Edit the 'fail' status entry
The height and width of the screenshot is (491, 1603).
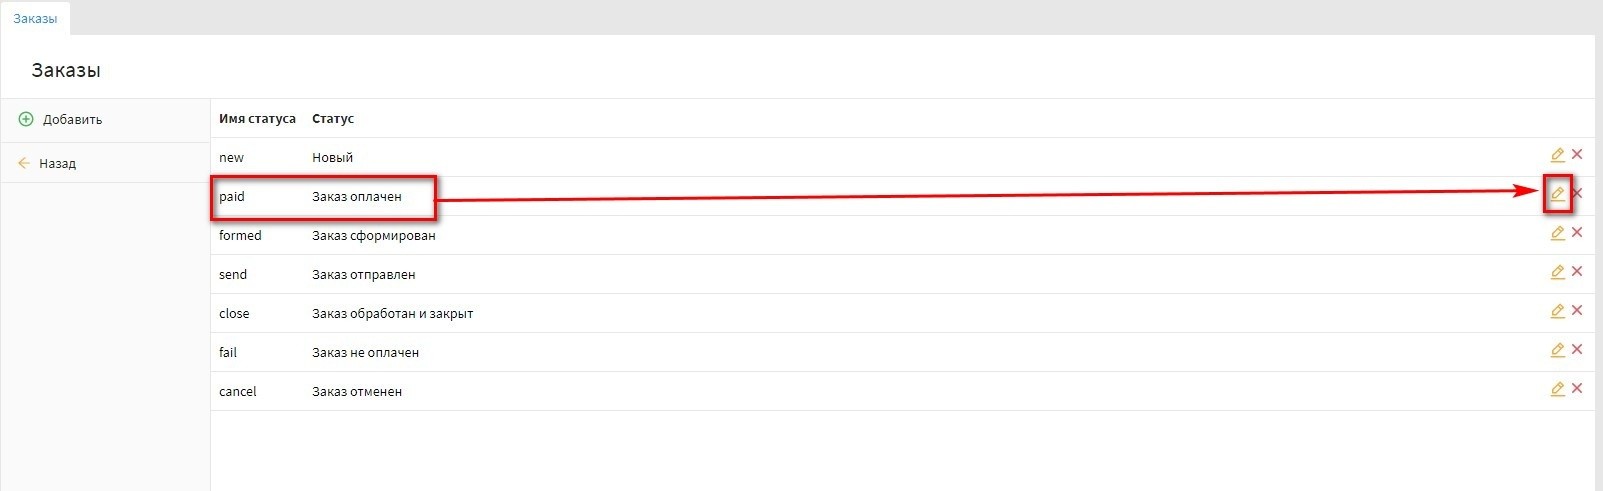point(1557,350)
